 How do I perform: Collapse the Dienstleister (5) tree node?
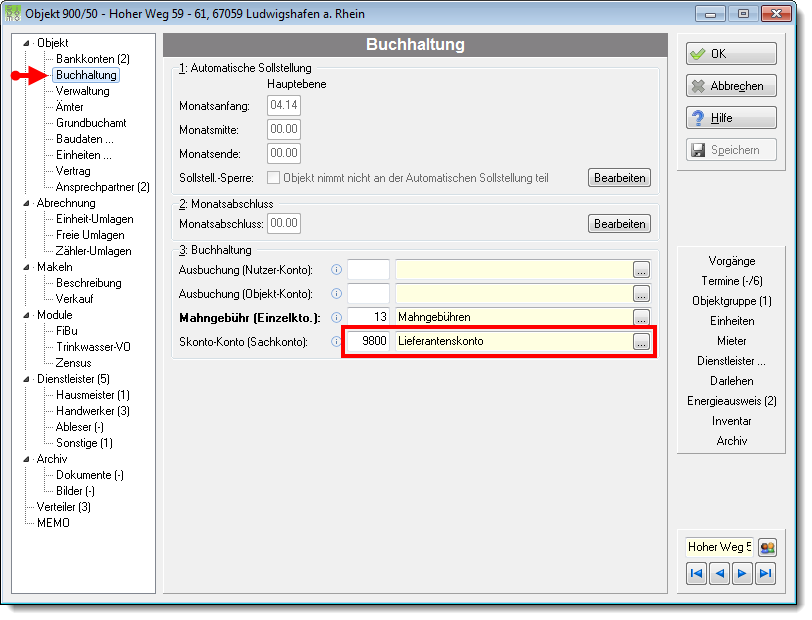tap(26, 379)
